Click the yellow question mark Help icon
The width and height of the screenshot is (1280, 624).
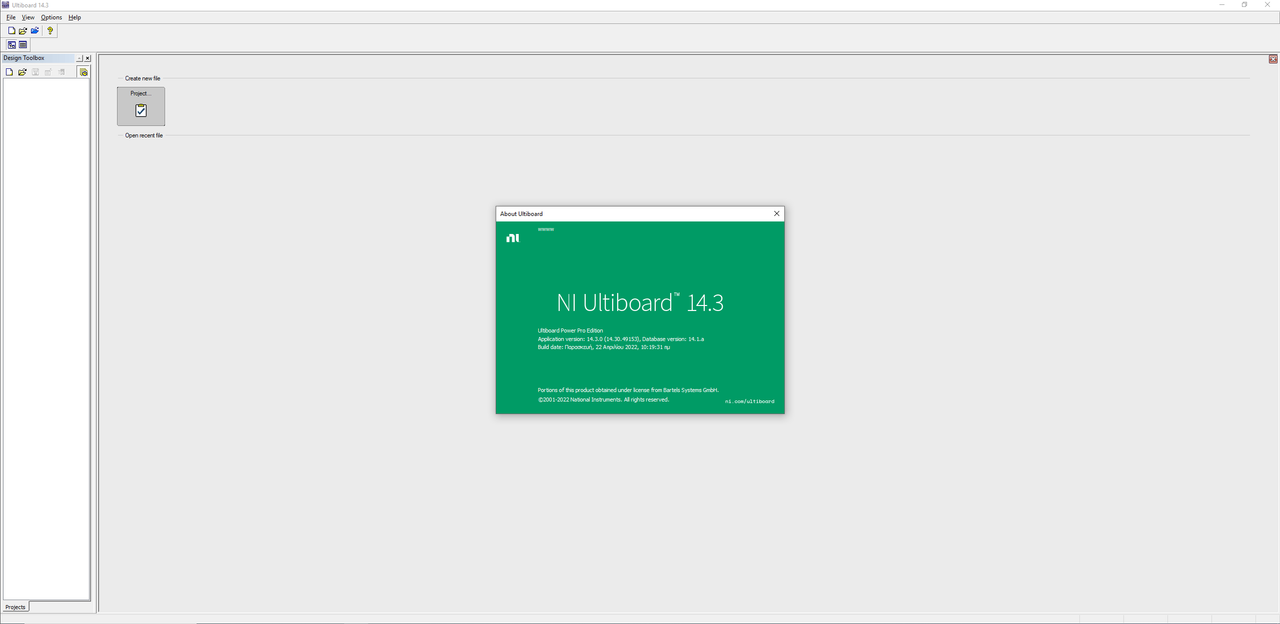pos(50,31)
